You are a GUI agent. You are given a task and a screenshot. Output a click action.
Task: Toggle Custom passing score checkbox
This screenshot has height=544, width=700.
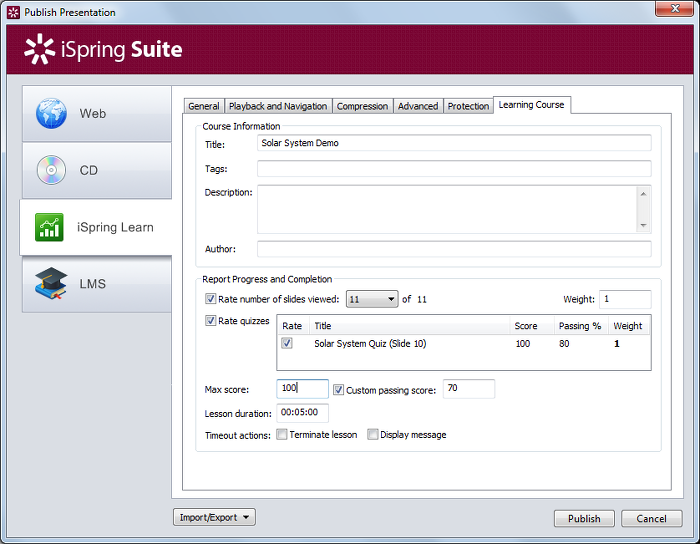pyautogui.click(x=338, y=390)
